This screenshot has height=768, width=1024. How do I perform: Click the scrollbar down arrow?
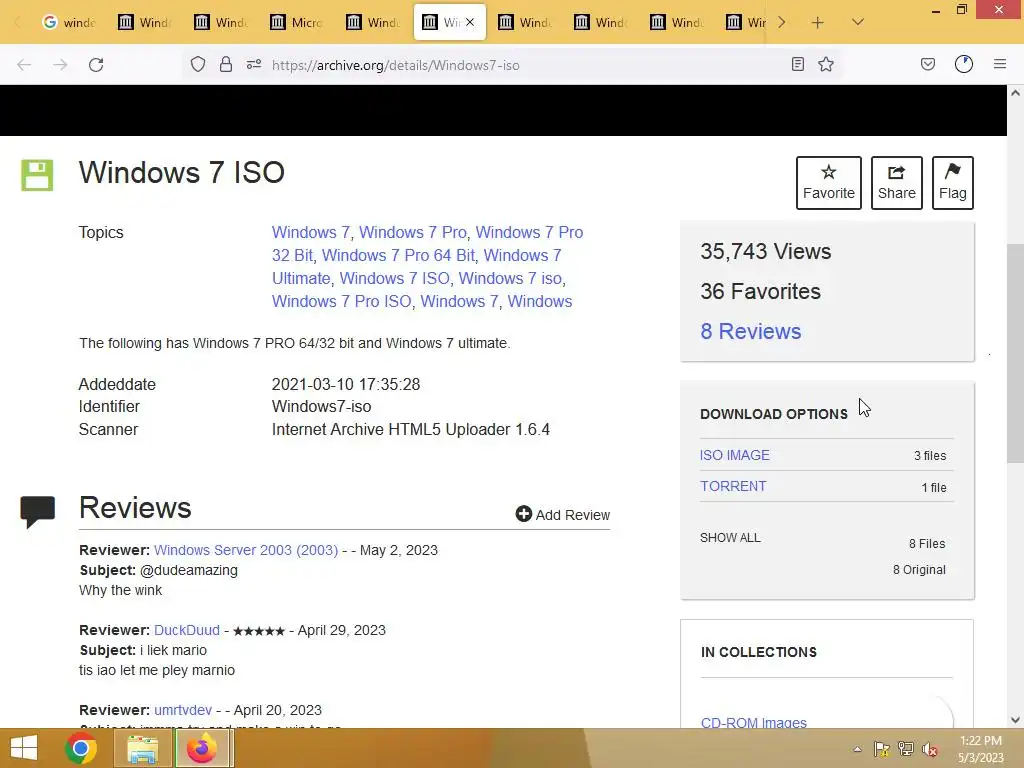pos(1015,720)
